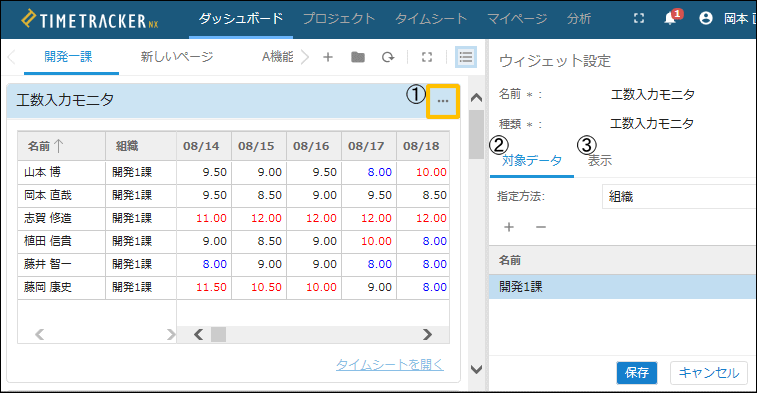Click horizontal scrollbar thumb under dates
Image resolution: width=757 pixels, height=393 pixels.
tap(218, 335)
